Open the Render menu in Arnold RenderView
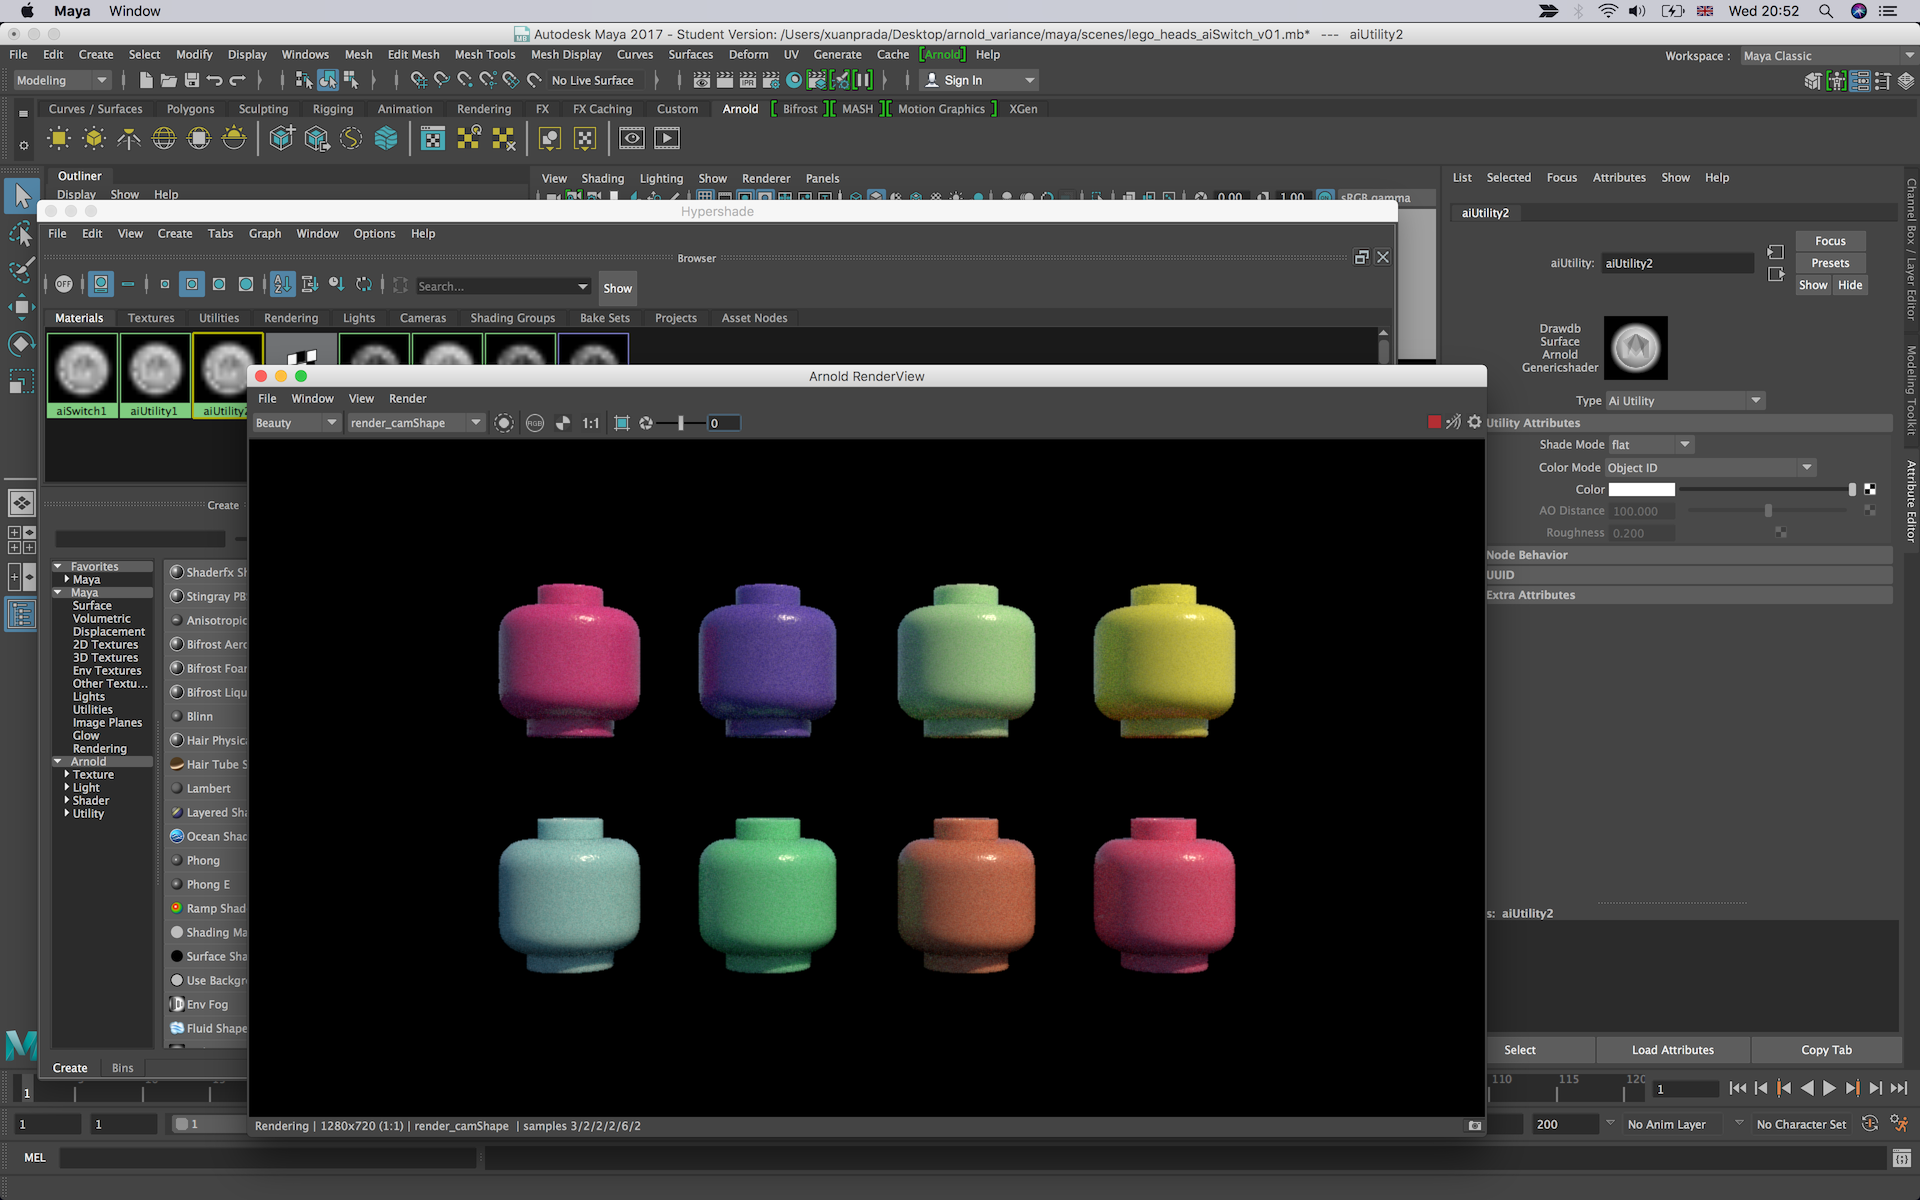This screenshot has height=1200, width=1920. click(407, 398)
